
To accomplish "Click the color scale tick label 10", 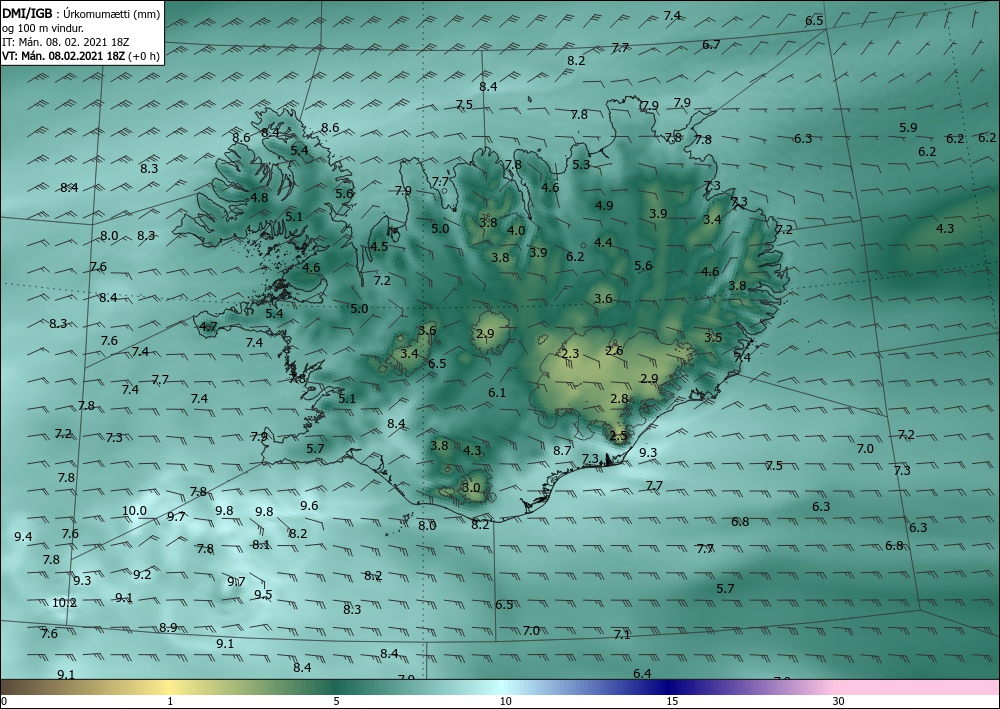I will point(505,701).
